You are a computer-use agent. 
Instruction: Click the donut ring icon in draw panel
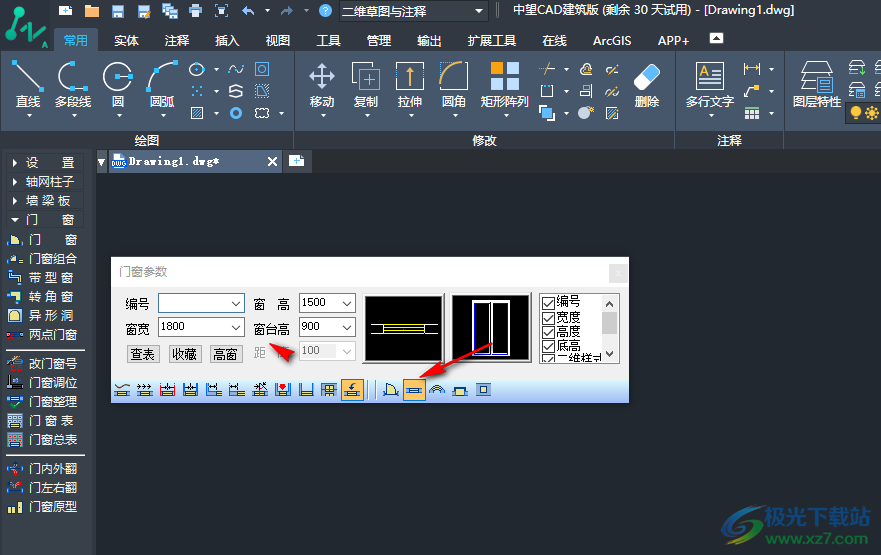[236, 113]
